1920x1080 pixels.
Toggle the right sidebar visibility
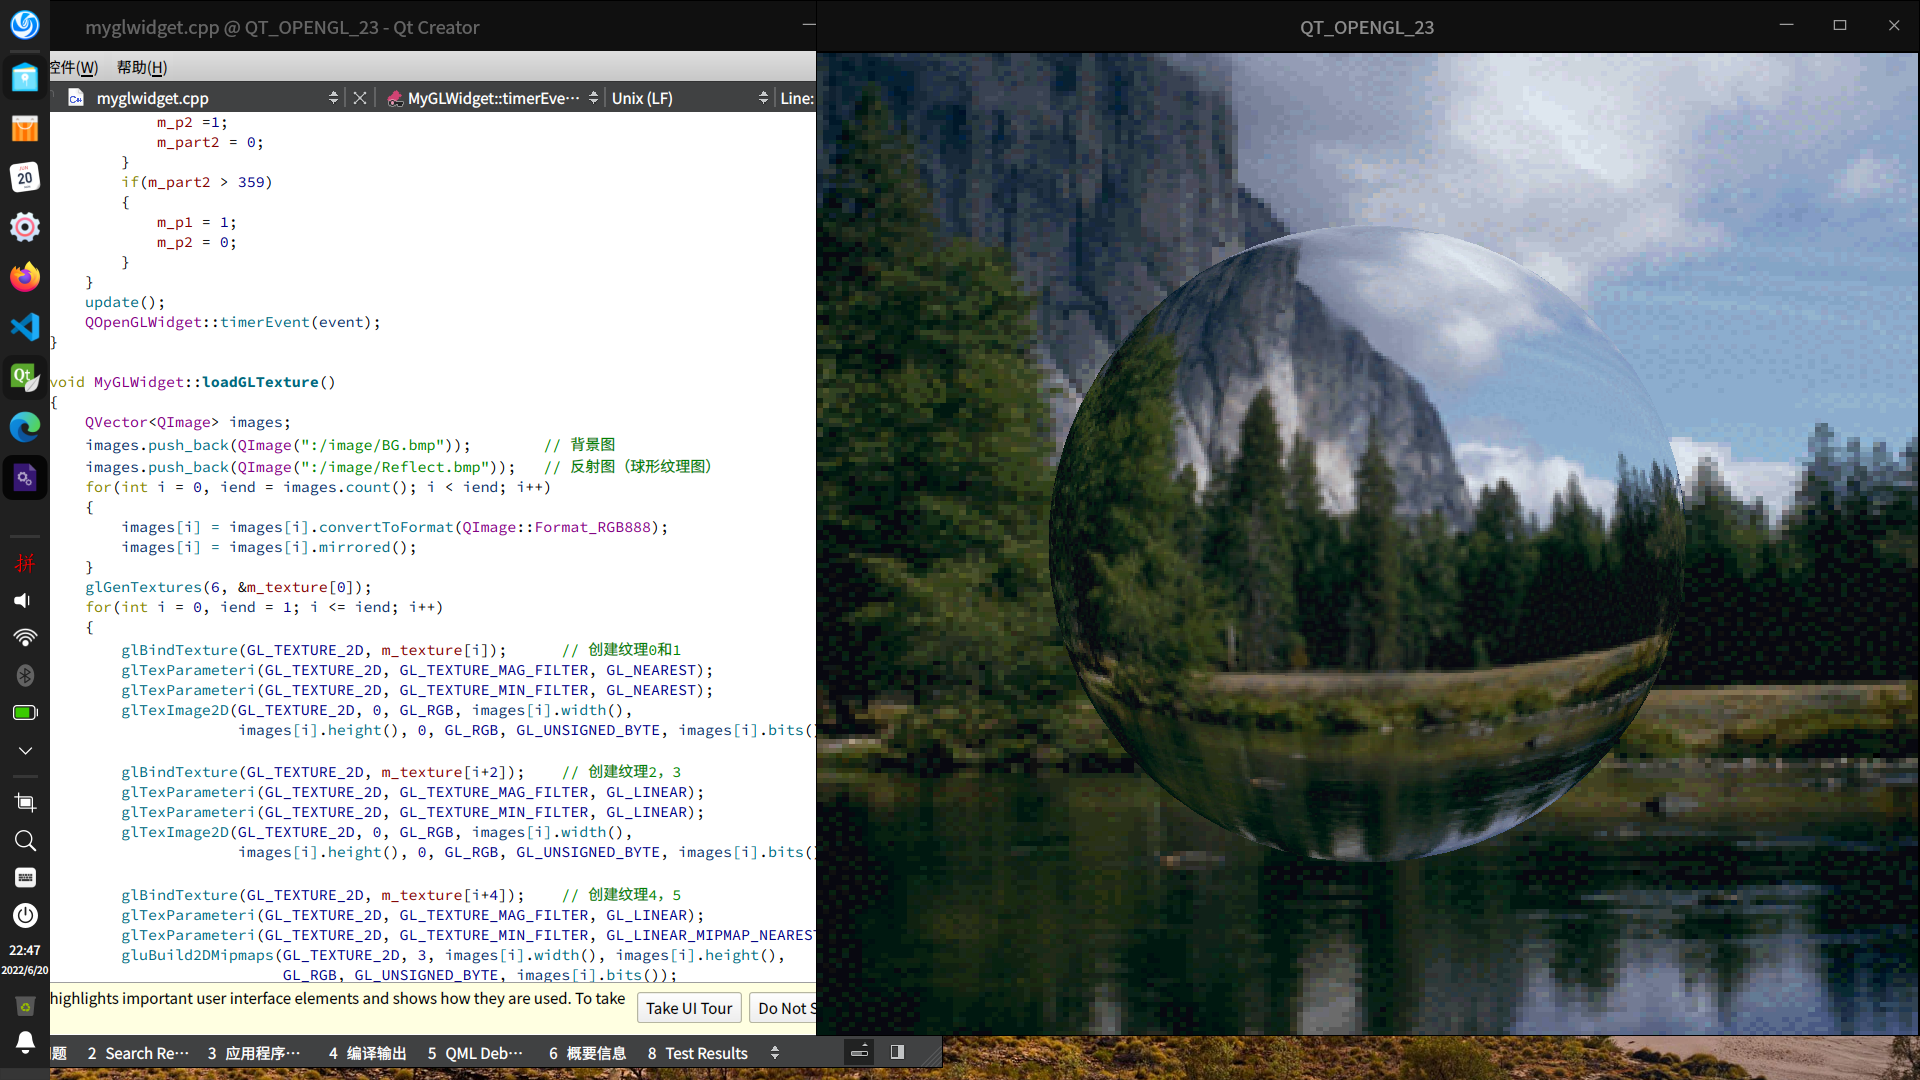[x=897, y=1052]
